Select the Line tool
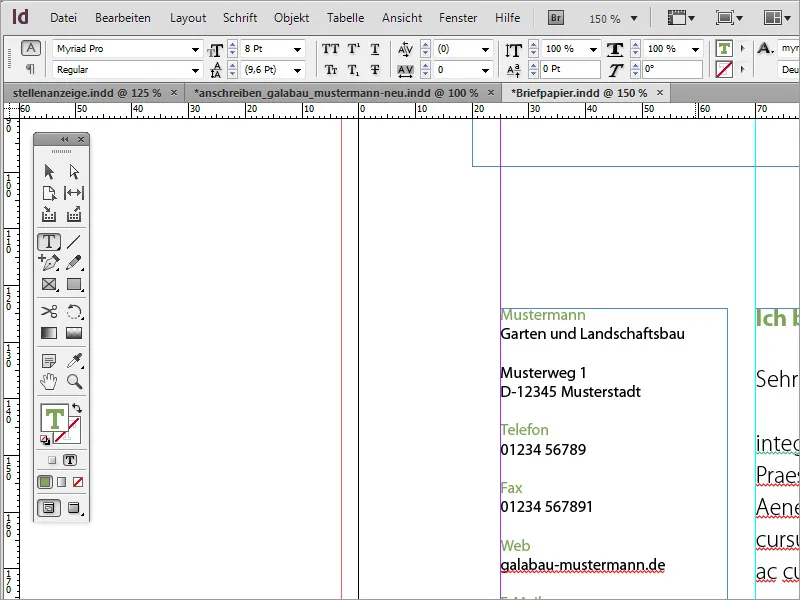This screenshot has height=600, width=800. click(x=74, y=241)
